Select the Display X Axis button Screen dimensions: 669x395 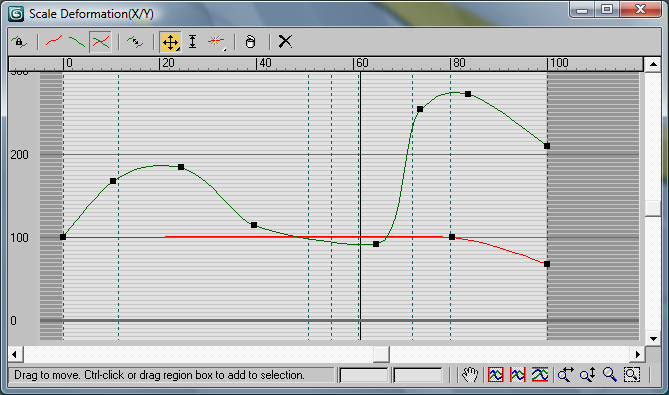point(54,42)
